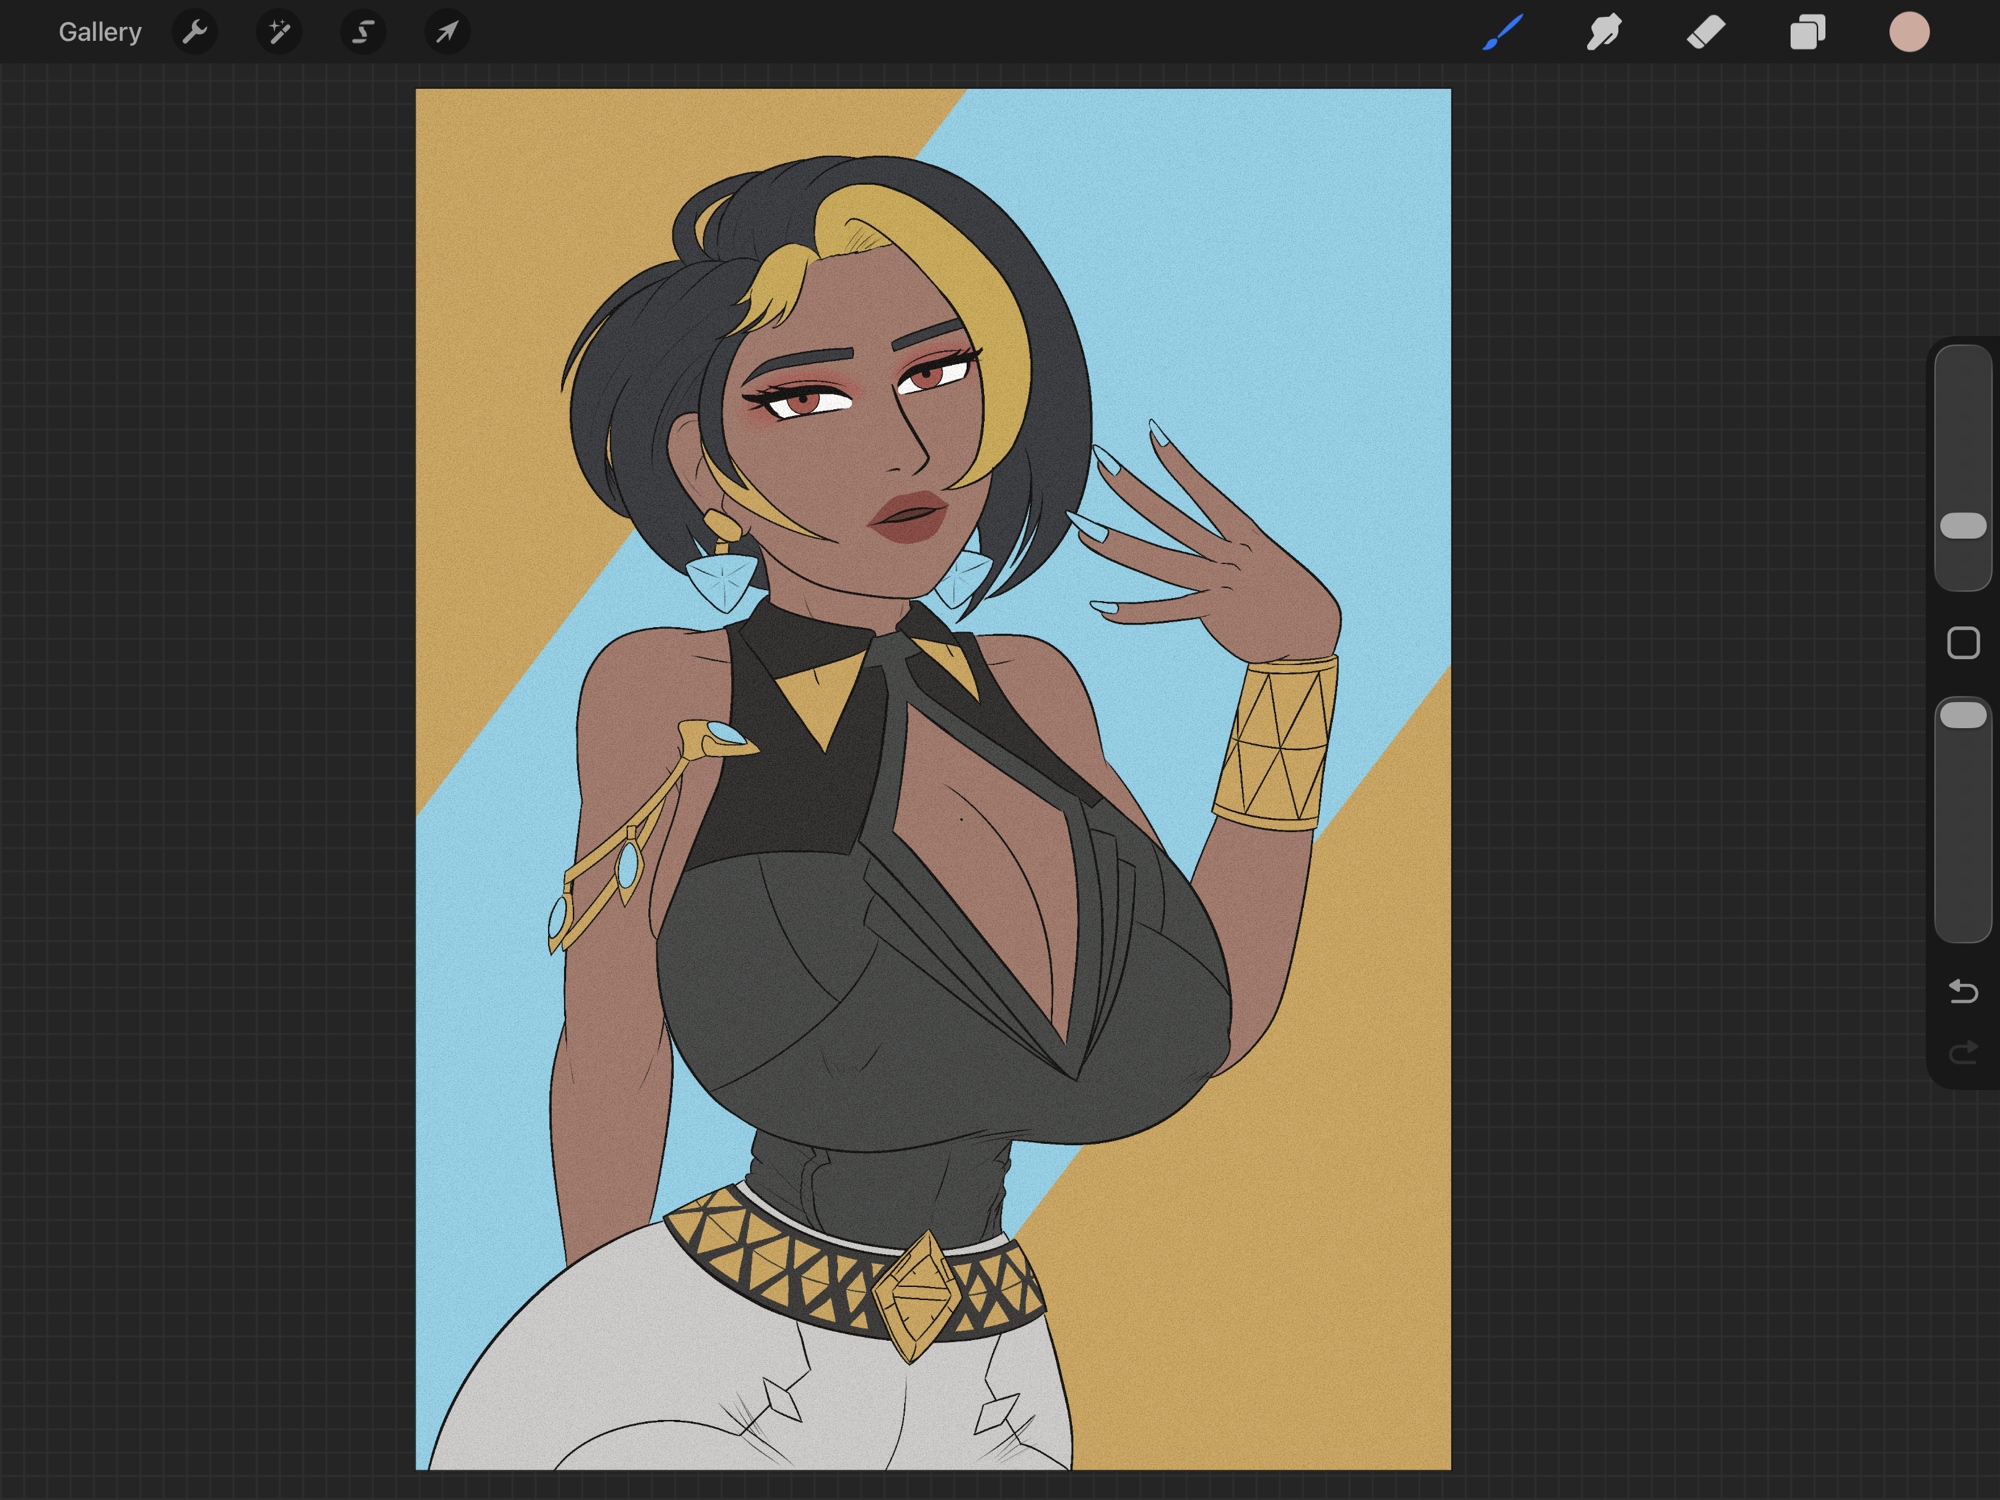Screen dimensions: 2000x1500
Task: Open the Actions wrench menu
Action: pos(195,32)
